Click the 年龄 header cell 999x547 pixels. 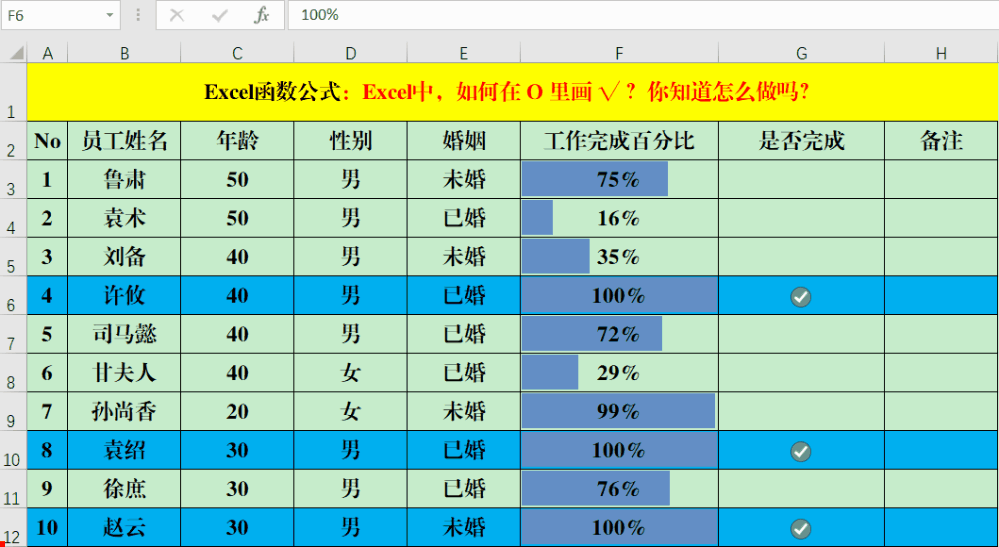tap(237, 141)
